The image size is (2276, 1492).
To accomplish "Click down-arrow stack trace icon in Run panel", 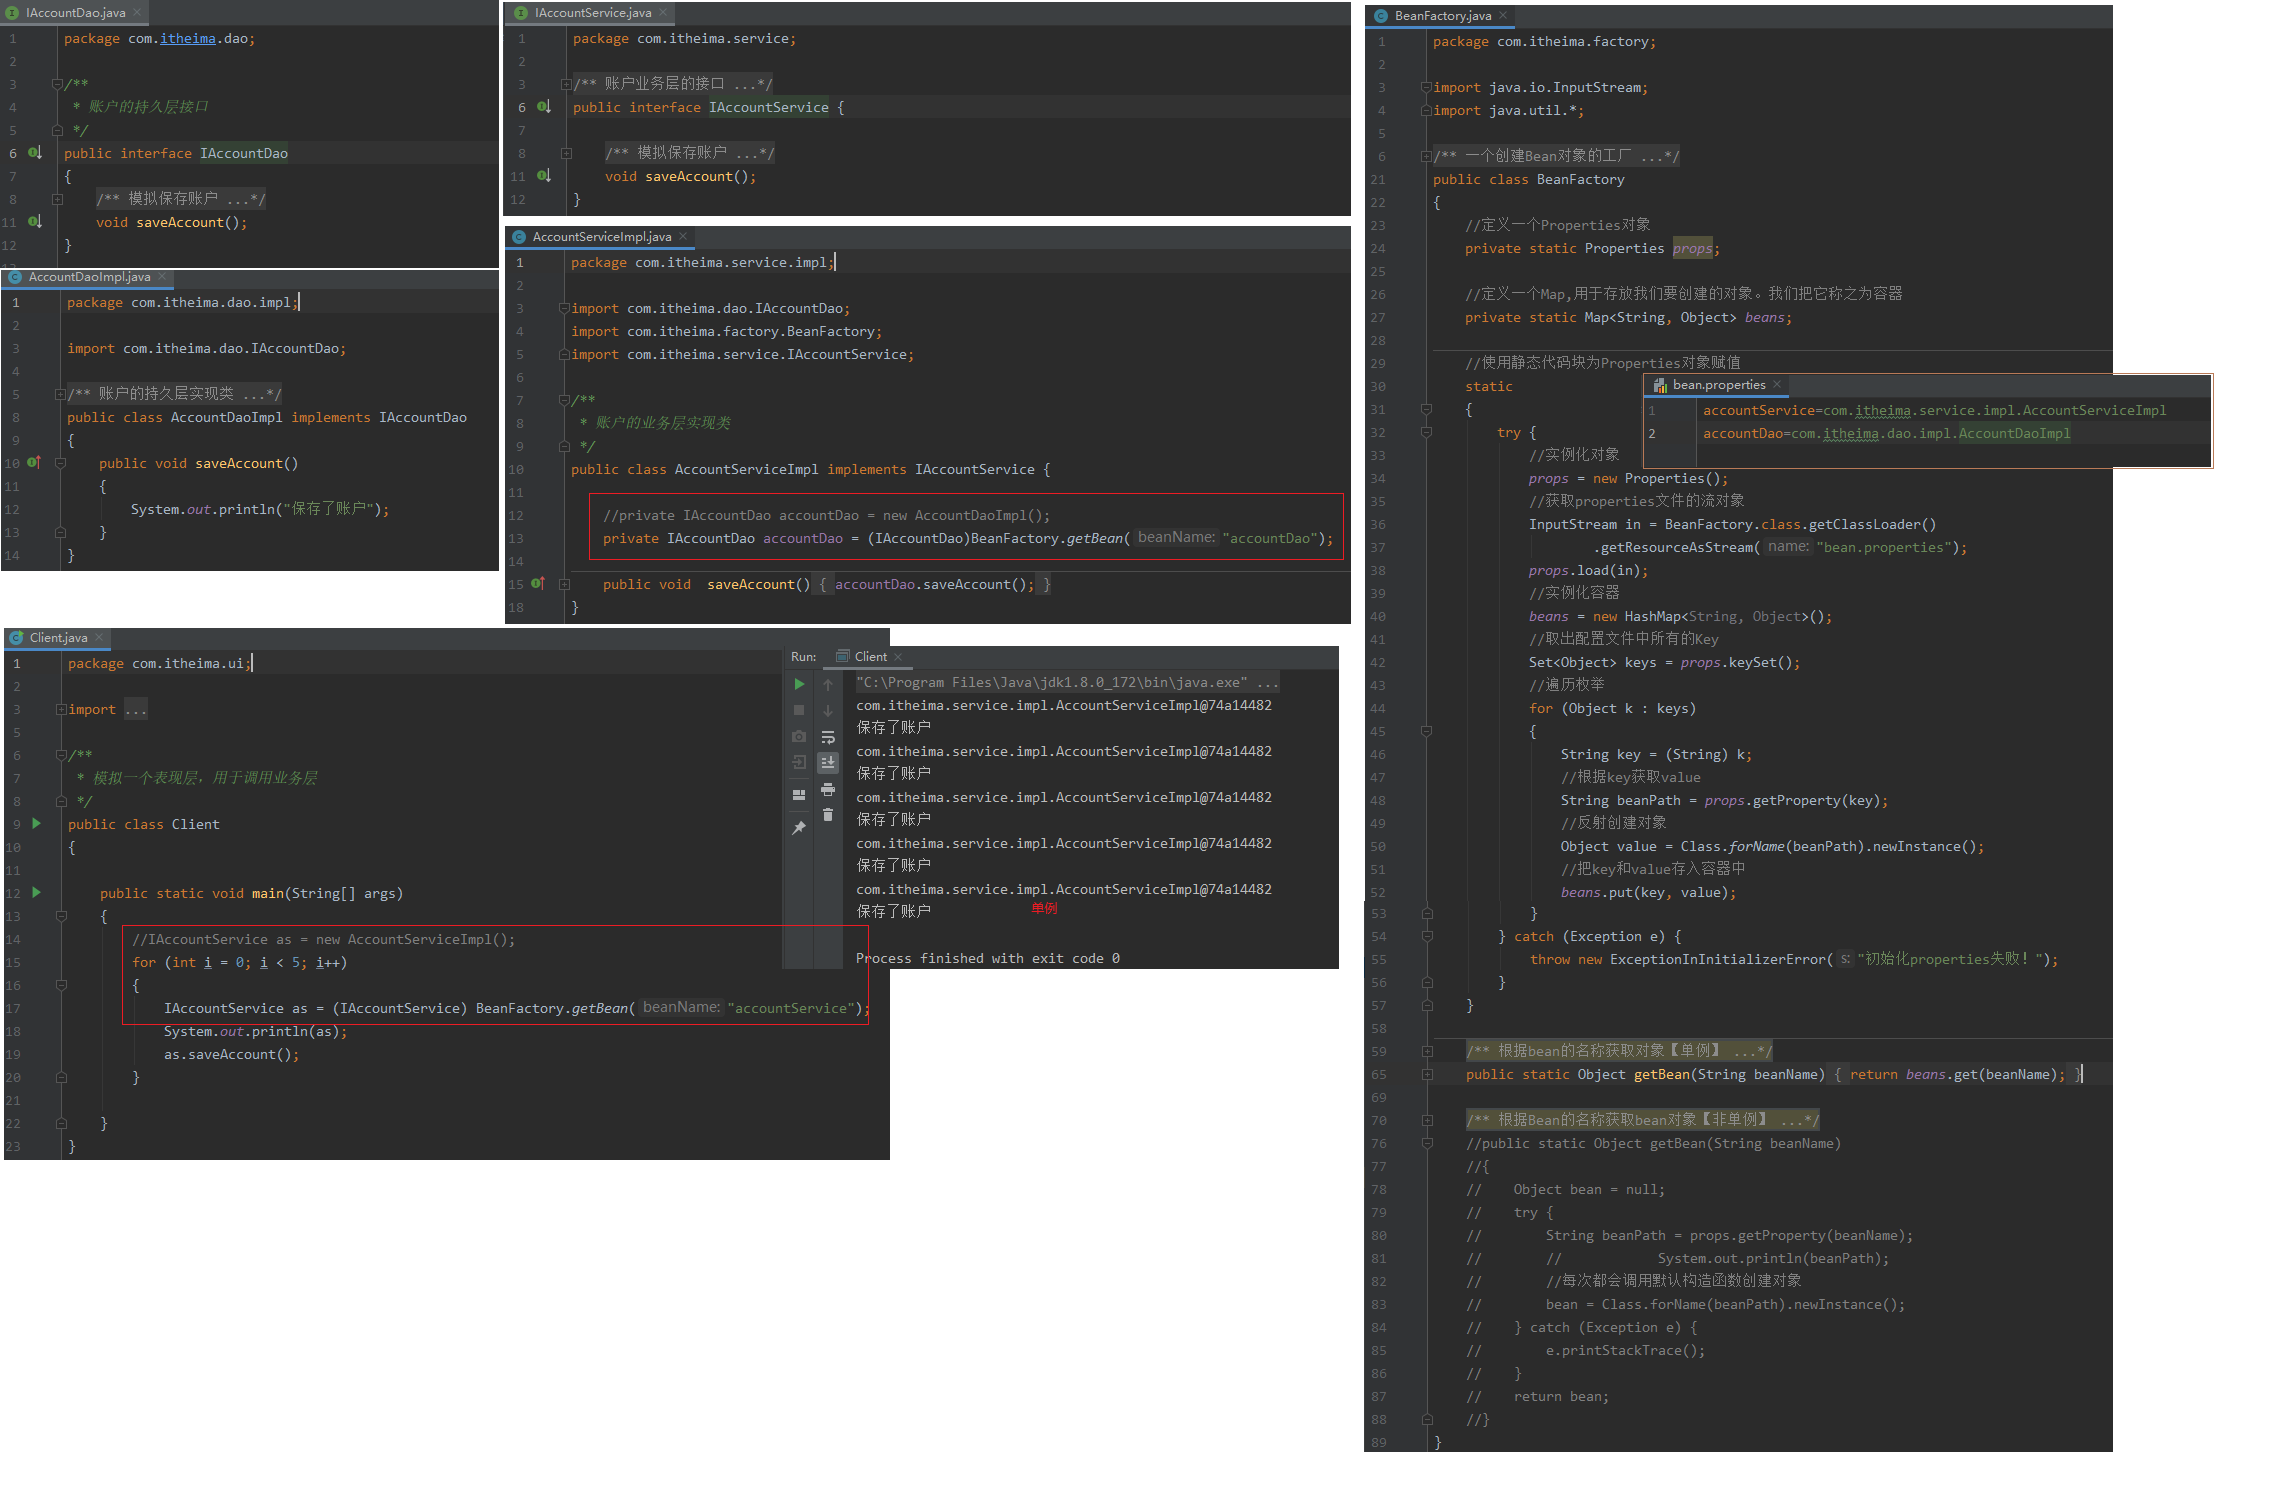I will (828, 710).
